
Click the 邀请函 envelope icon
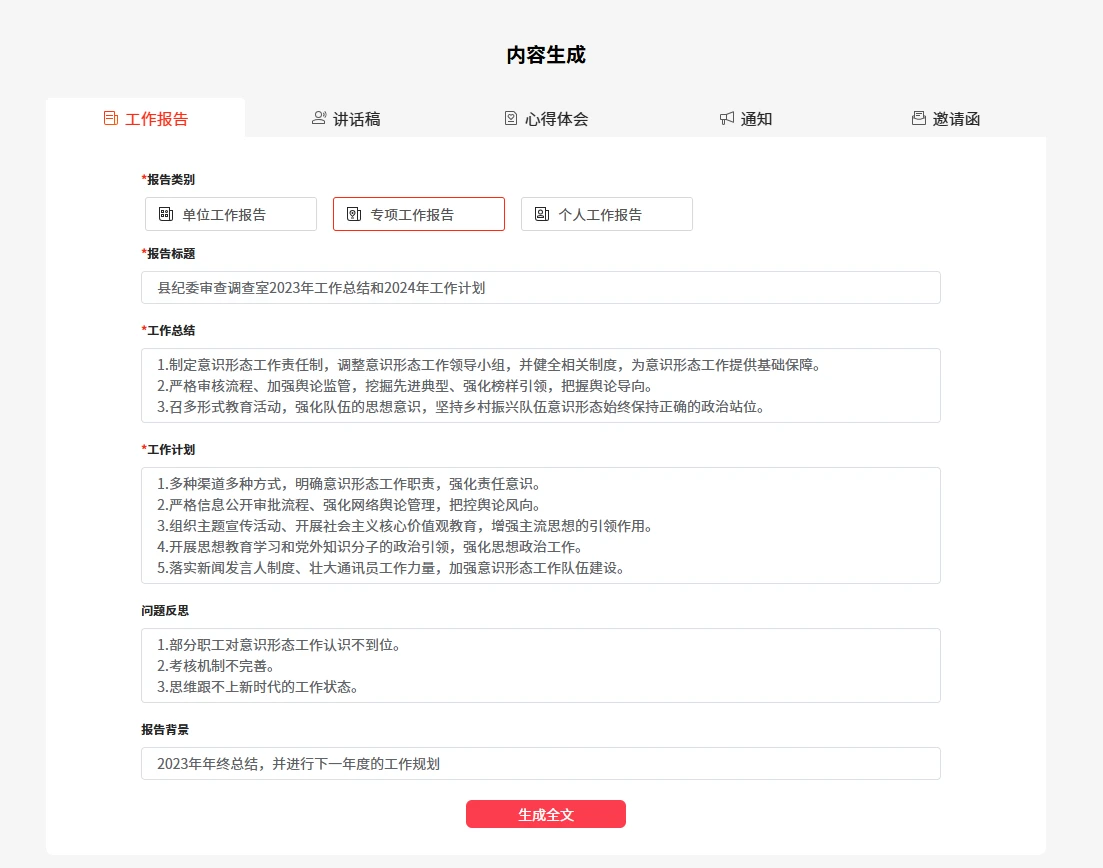919,118
